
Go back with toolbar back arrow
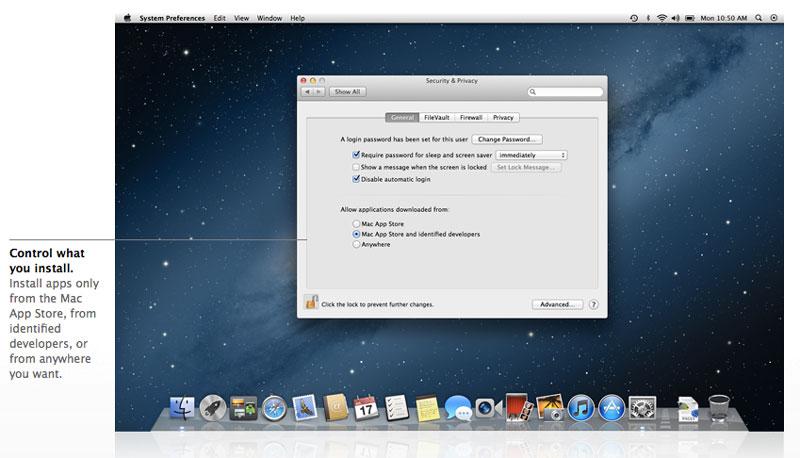click(x=307, y=92)
